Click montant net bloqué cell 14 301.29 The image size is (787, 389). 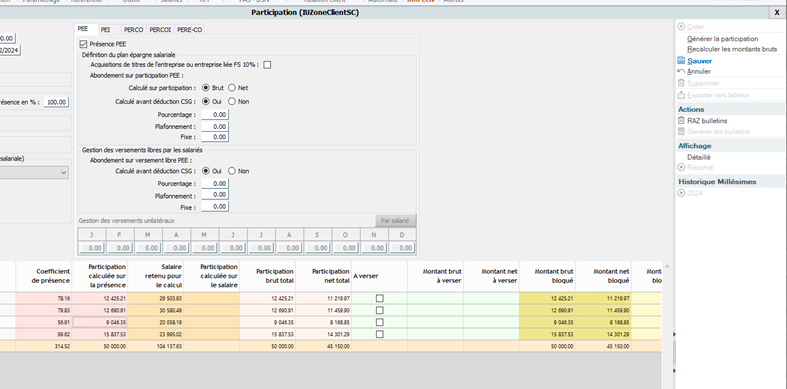pyautogui.click(x=603, y=334)
